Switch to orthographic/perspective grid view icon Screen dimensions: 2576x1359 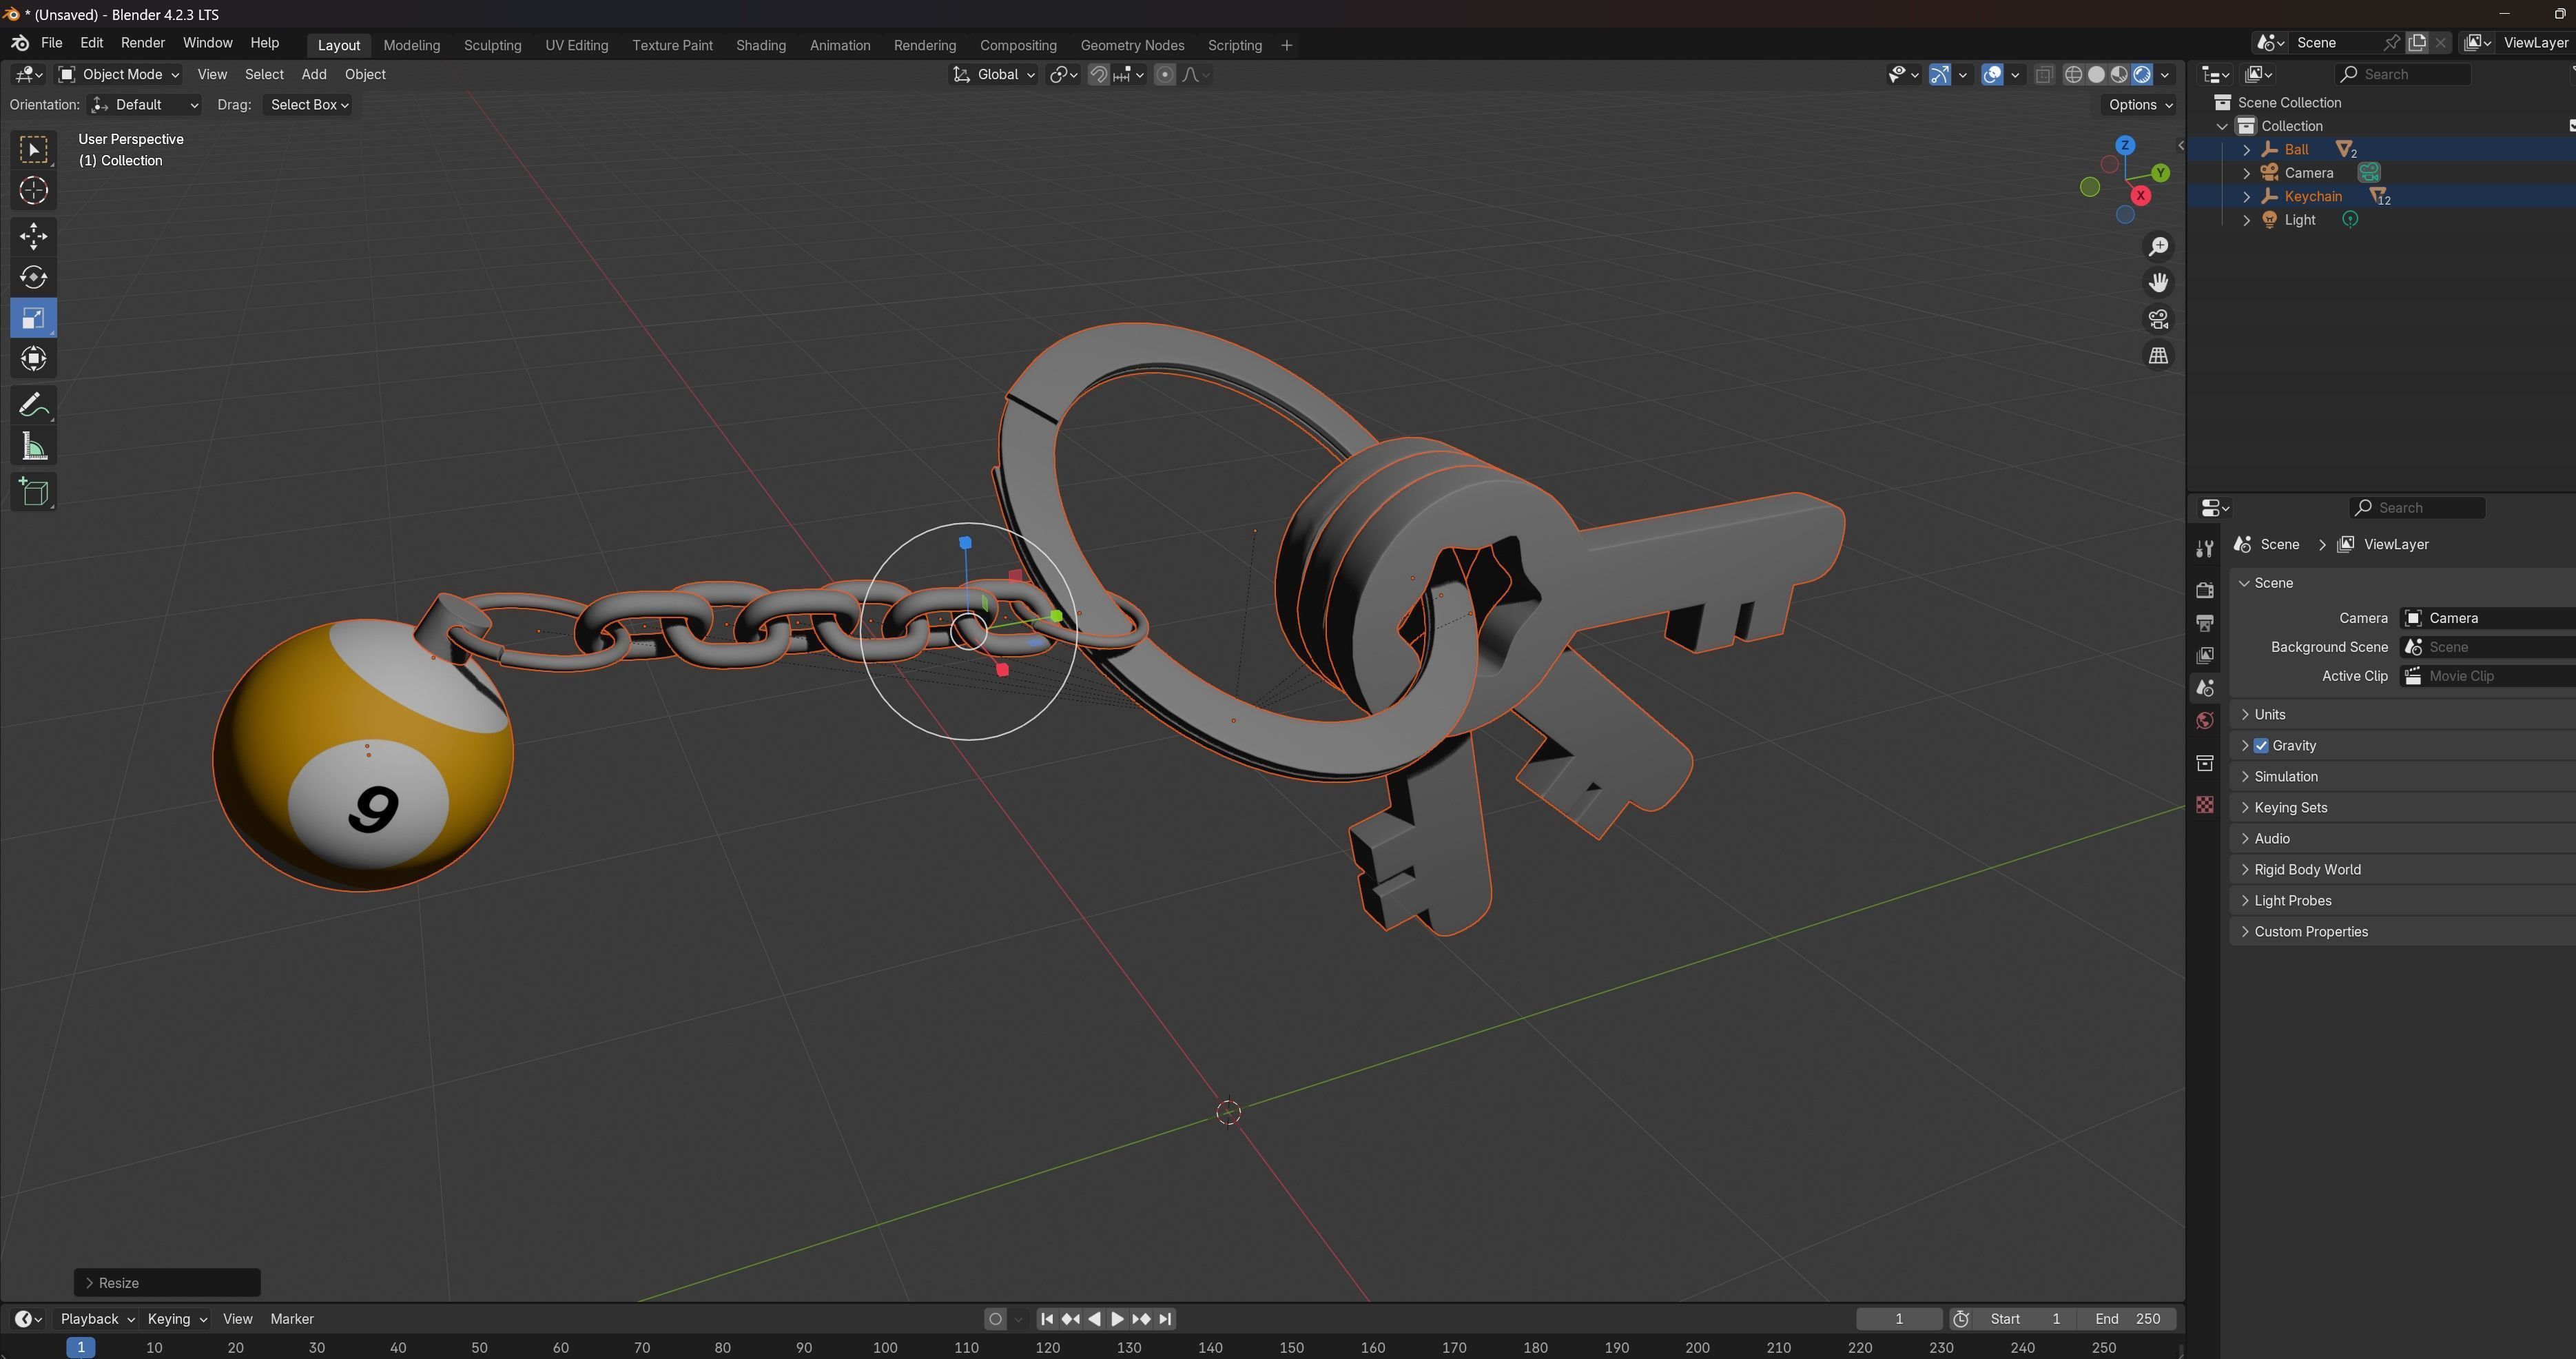pyautogui.click(x=2158, y=356)
